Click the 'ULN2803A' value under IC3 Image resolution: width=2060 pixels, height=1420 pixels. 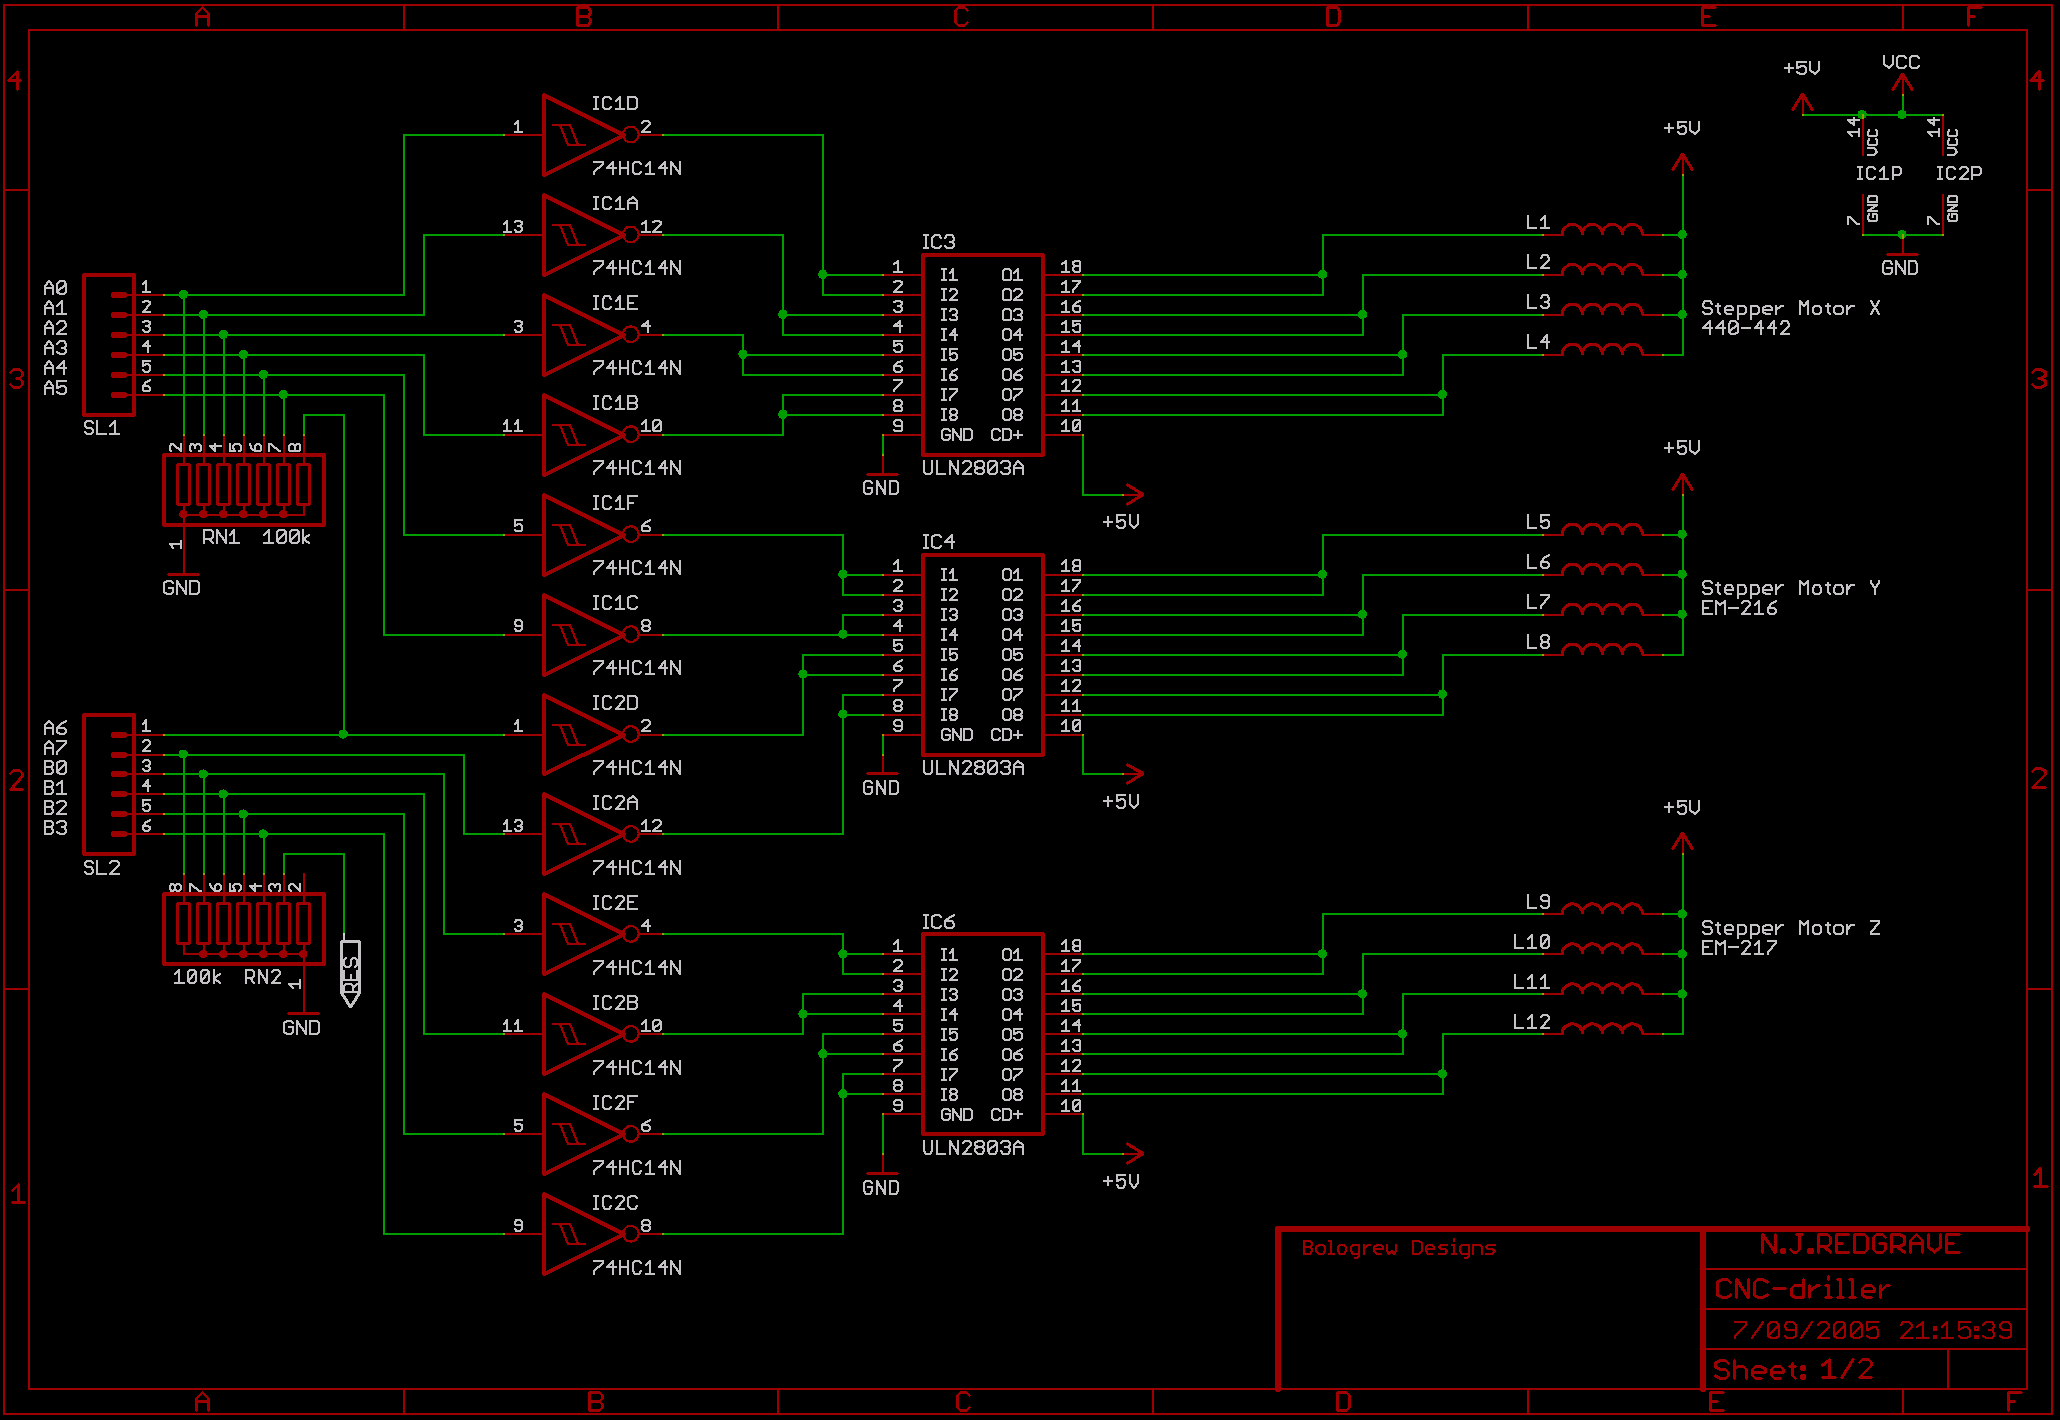973,469
